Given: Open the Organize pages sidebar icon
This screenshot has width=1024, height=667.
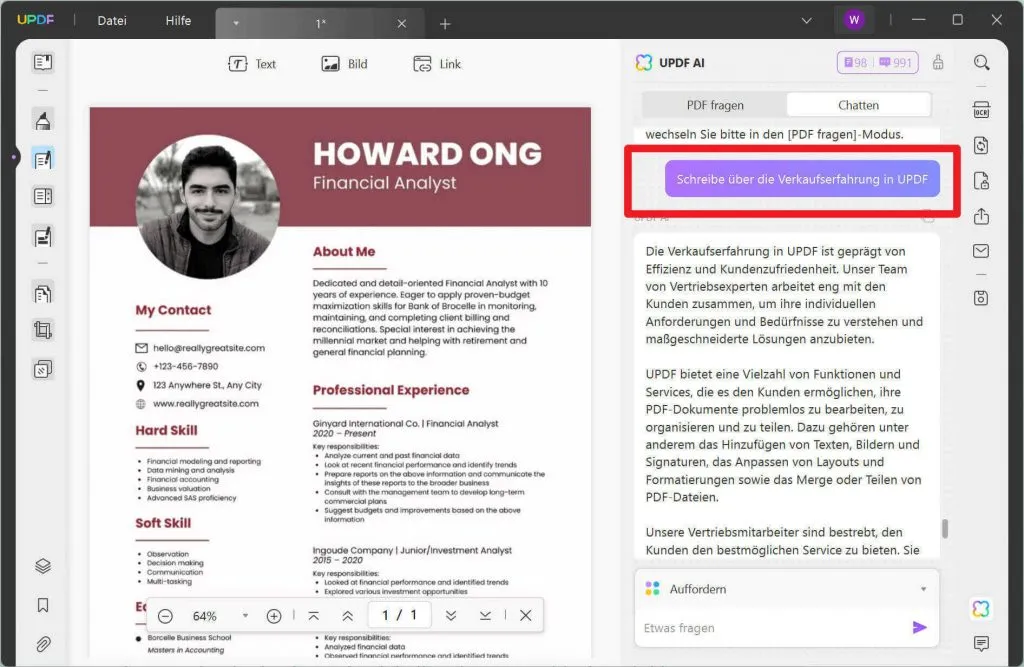Looking at the screenshot, I should tap(43, 196).
